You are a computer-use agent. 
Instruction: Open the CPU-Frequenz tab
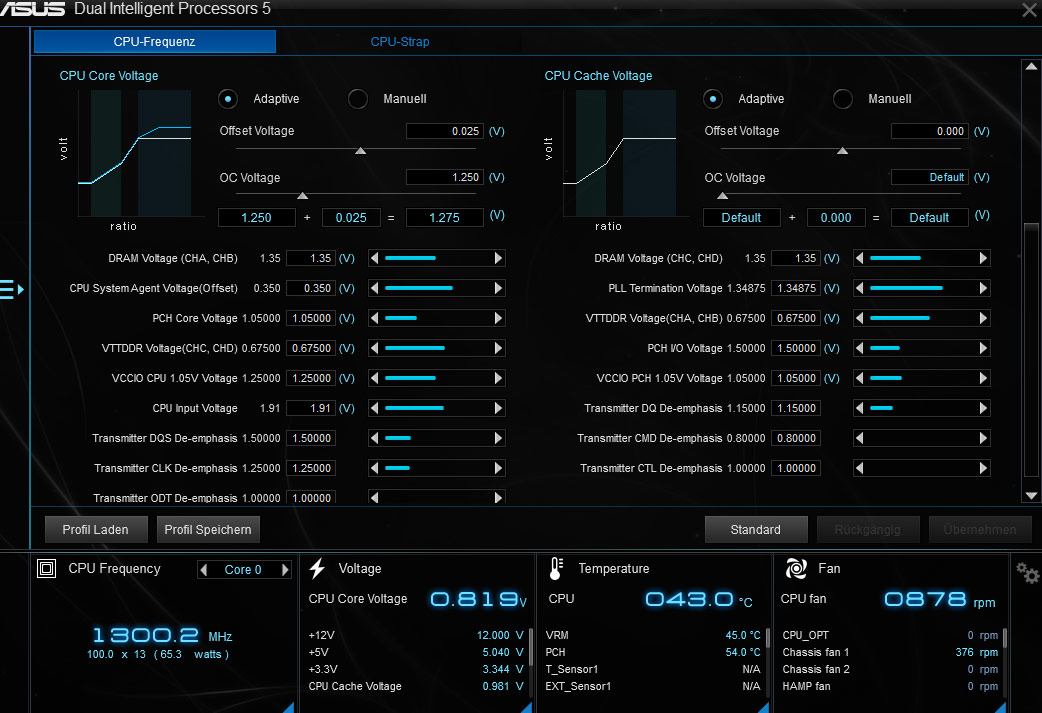[x=154, y=42]
